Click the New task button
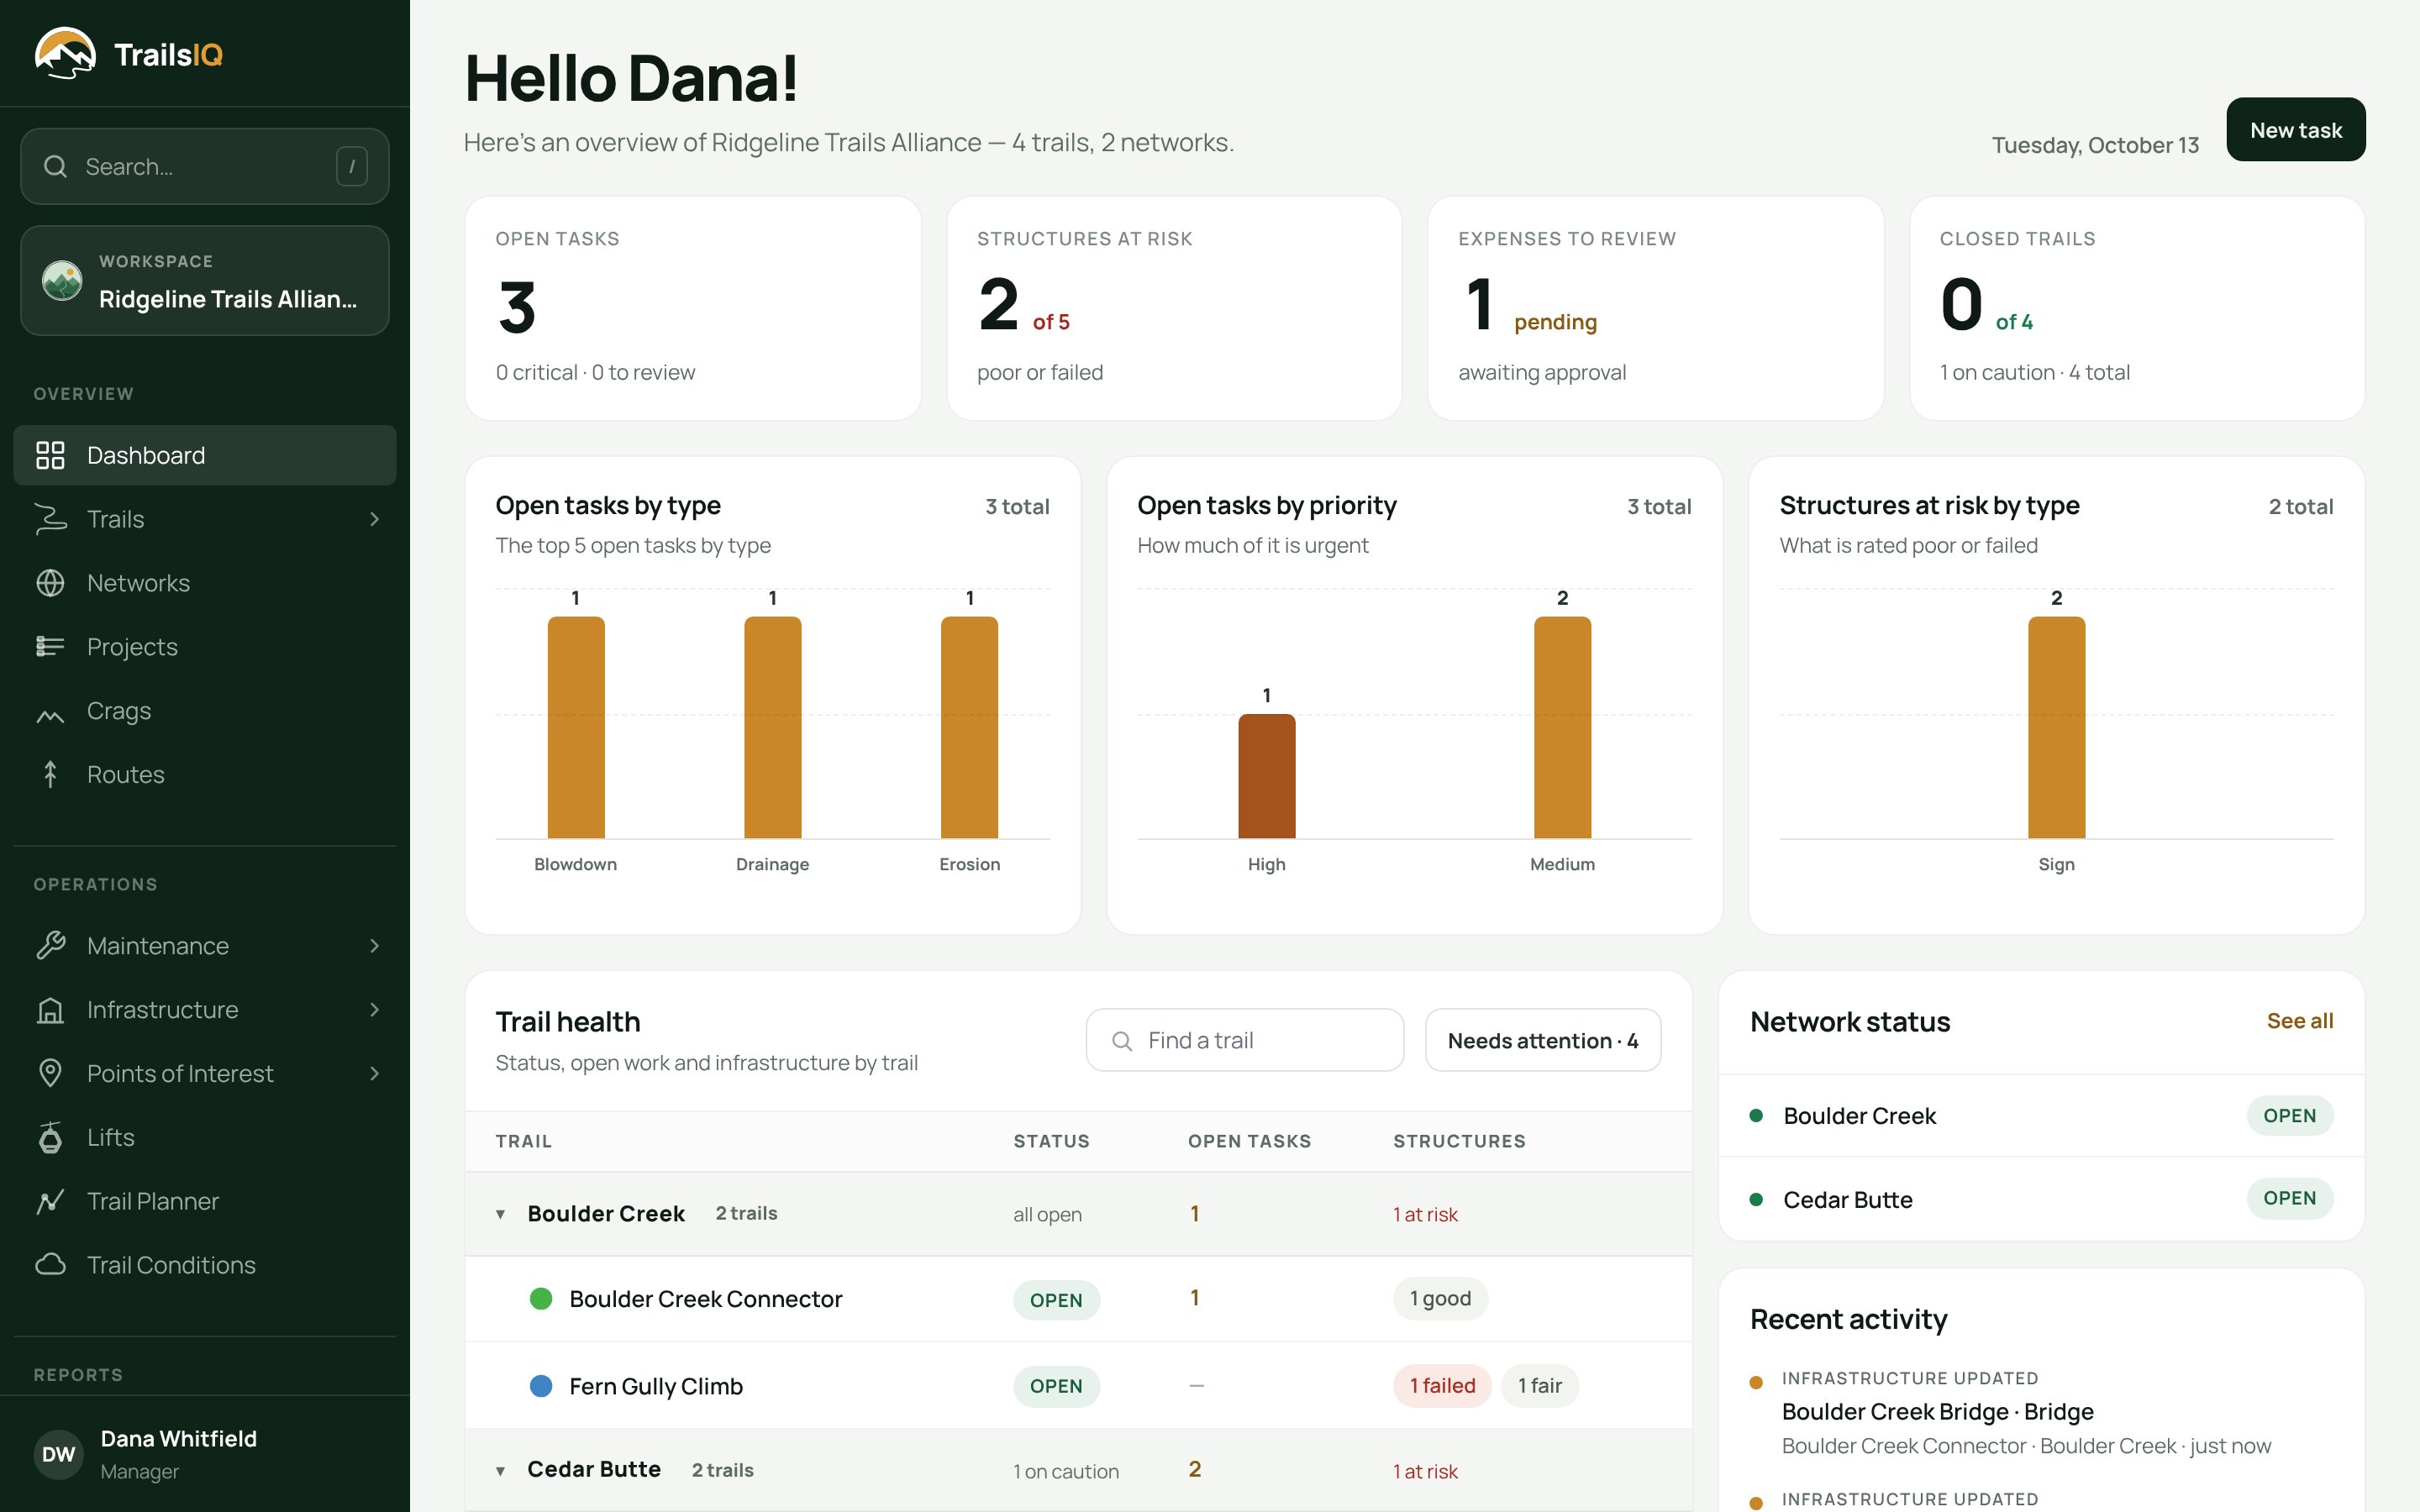Screen dimensions: 2420x1512 pos(2295,130)
